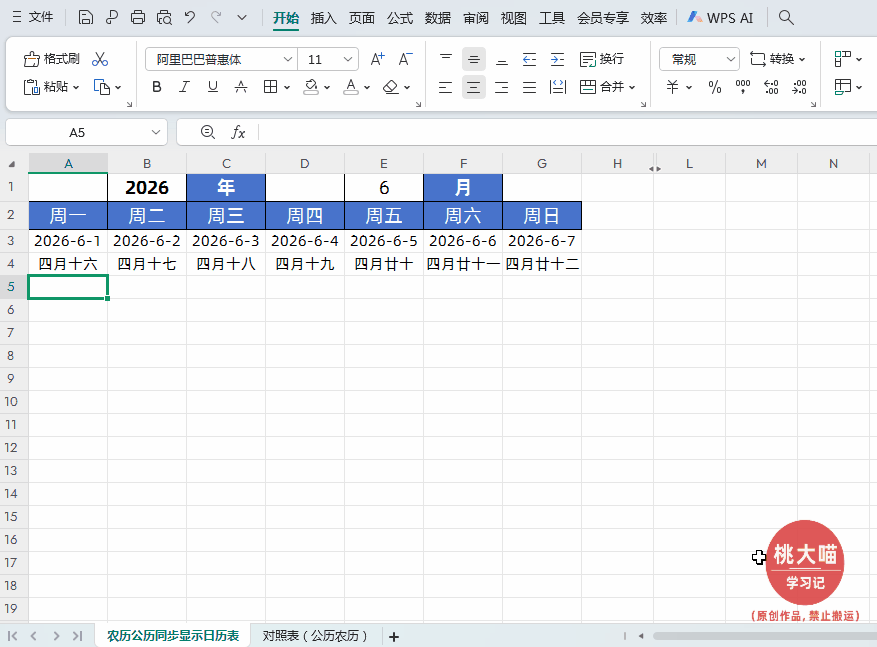The image size is (877, 647).
Task: Click the Print icon in the top bar
Action: [136, 17]
